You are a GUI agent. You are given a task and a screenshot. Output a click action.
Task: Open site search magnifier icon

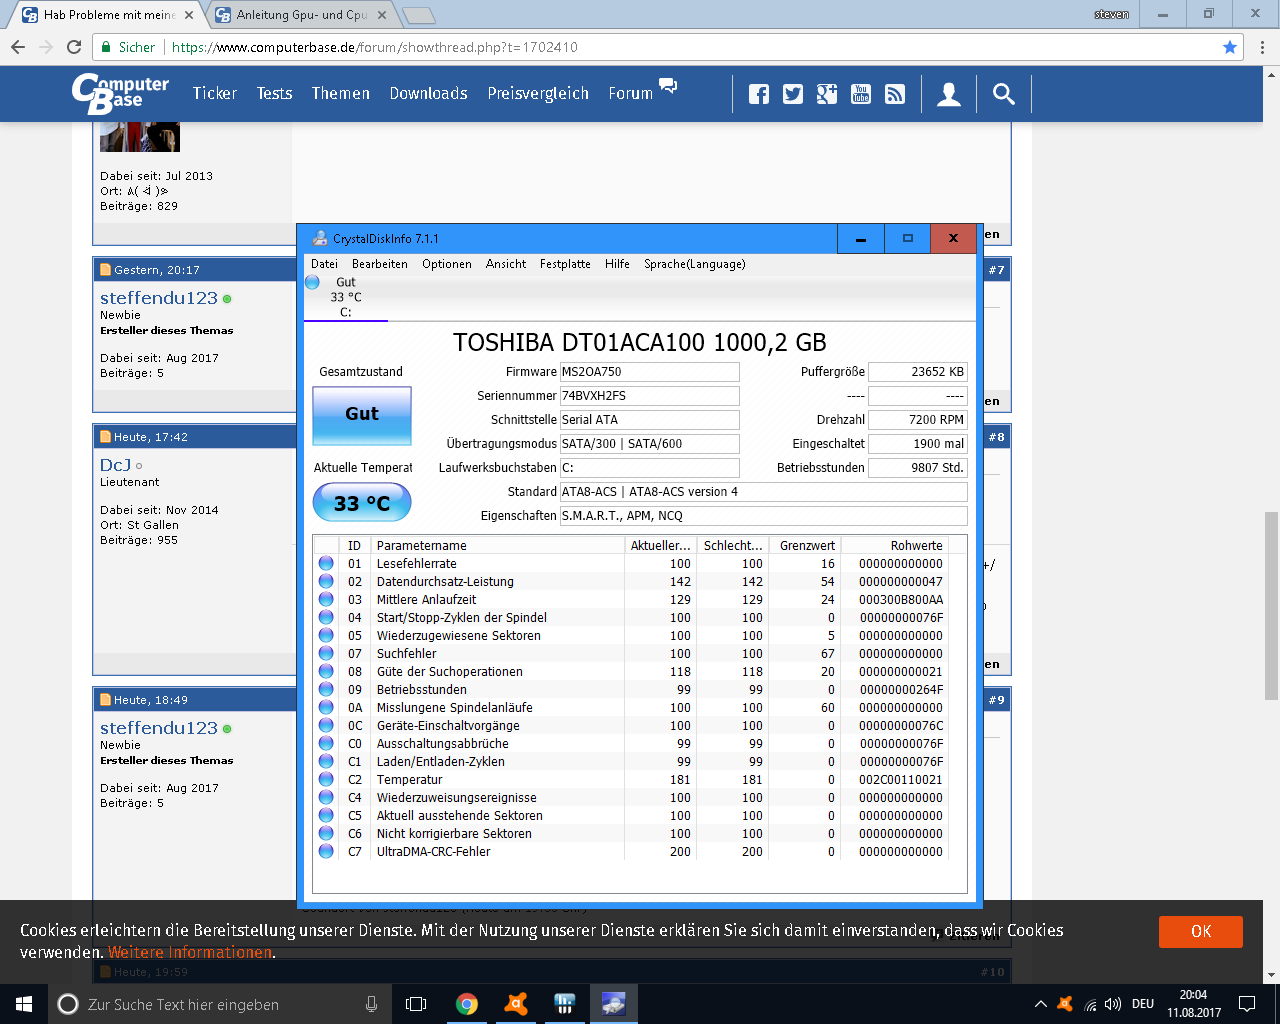click(1003, 94)
